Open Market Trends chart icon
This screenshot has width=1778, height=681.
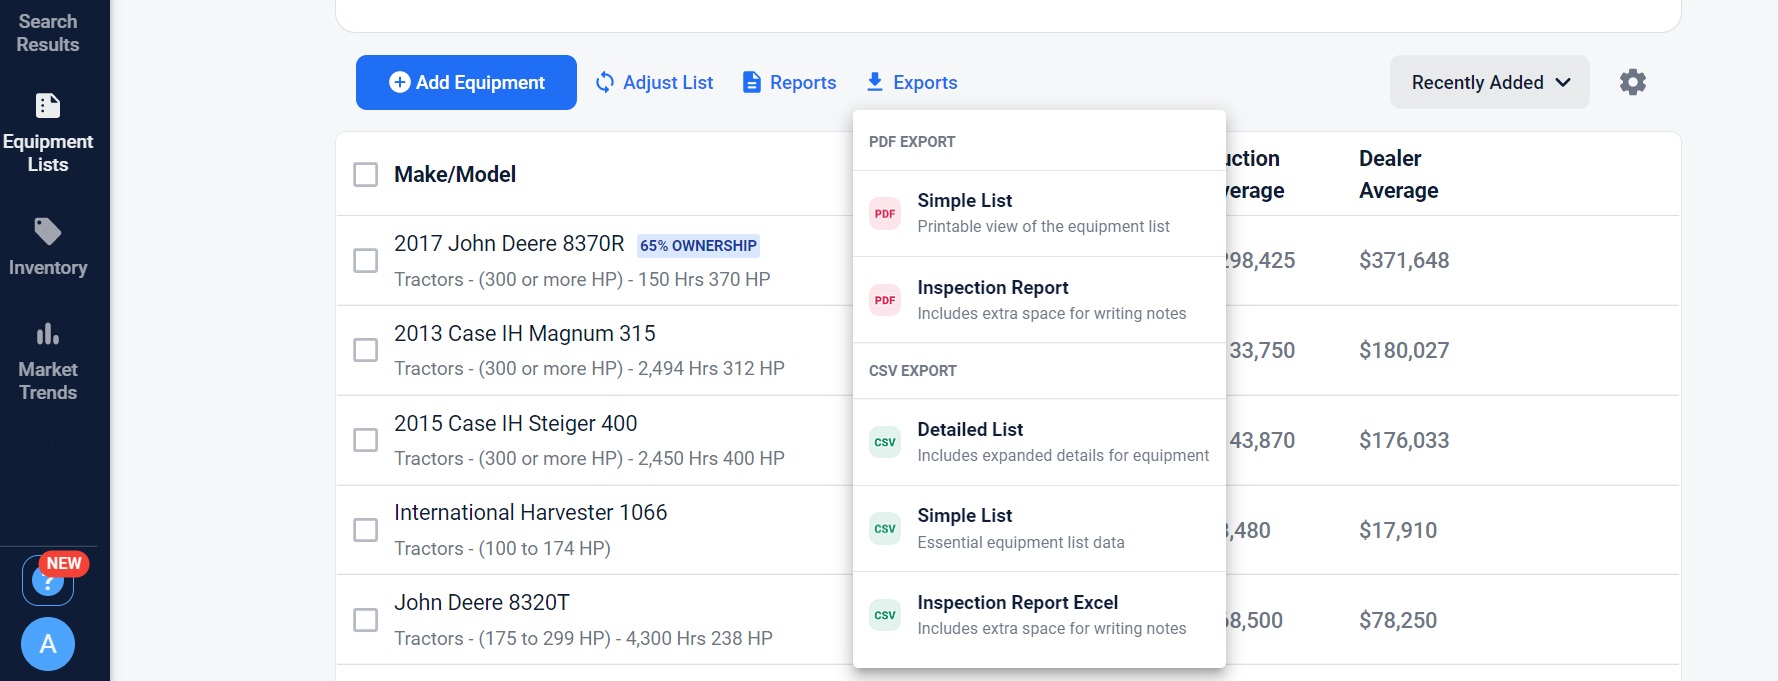[48, 333]
